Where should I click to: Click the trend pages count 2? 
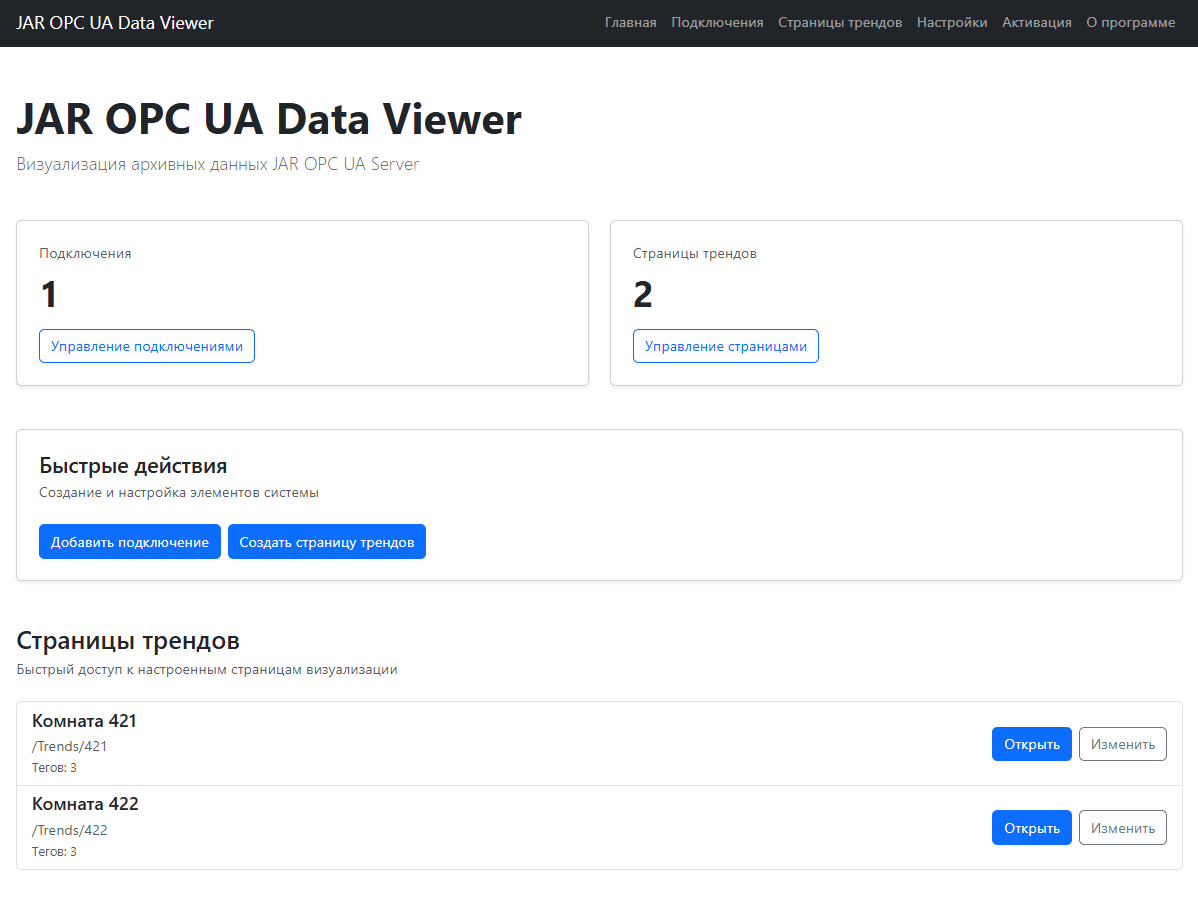pyautogui.click(x=643, y=295)
